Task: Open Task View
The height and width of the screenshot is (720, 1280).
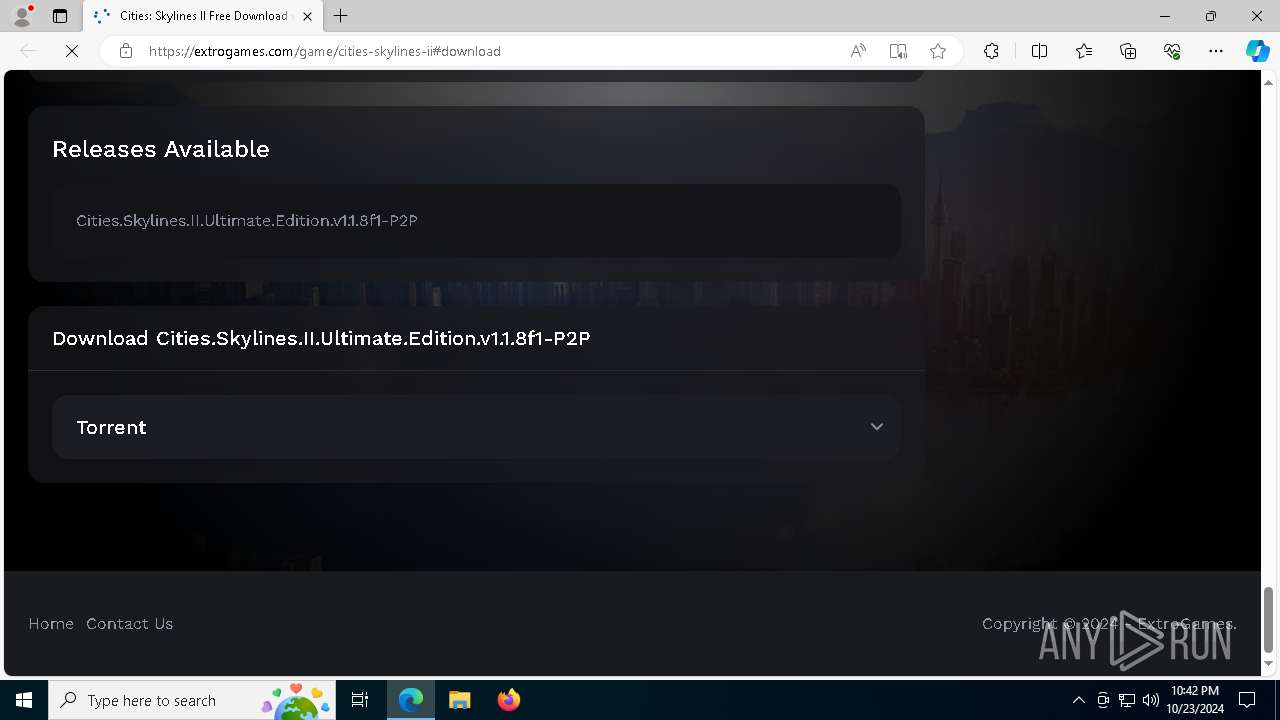Action: 360,700
